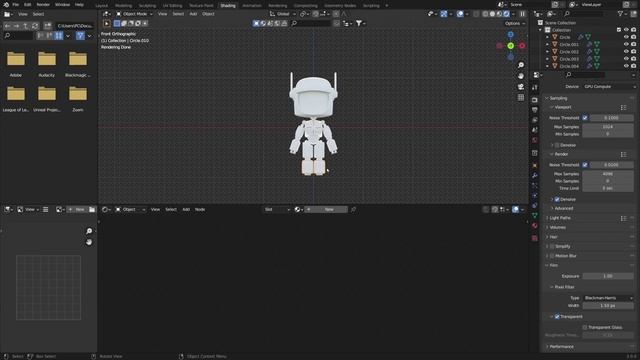Open the File menu
Image resolution: width=640 pixels, height=360 pixels.
click(x=16, y=4)
